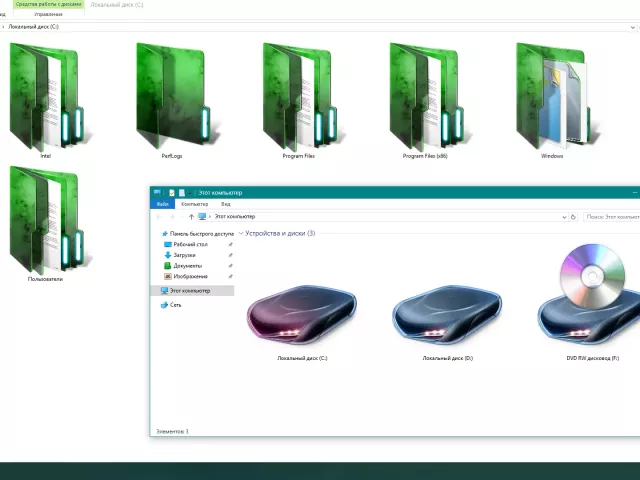Go to Загрузки in navigation pane

click(x=186, y=255)
